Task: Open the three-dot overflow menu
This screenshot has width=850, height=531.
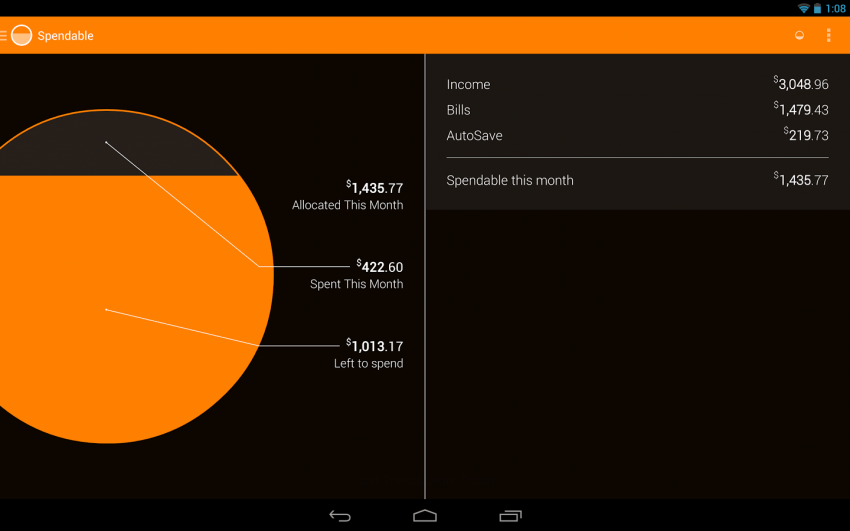Action: pyautogui.click(x=828, y=36)
